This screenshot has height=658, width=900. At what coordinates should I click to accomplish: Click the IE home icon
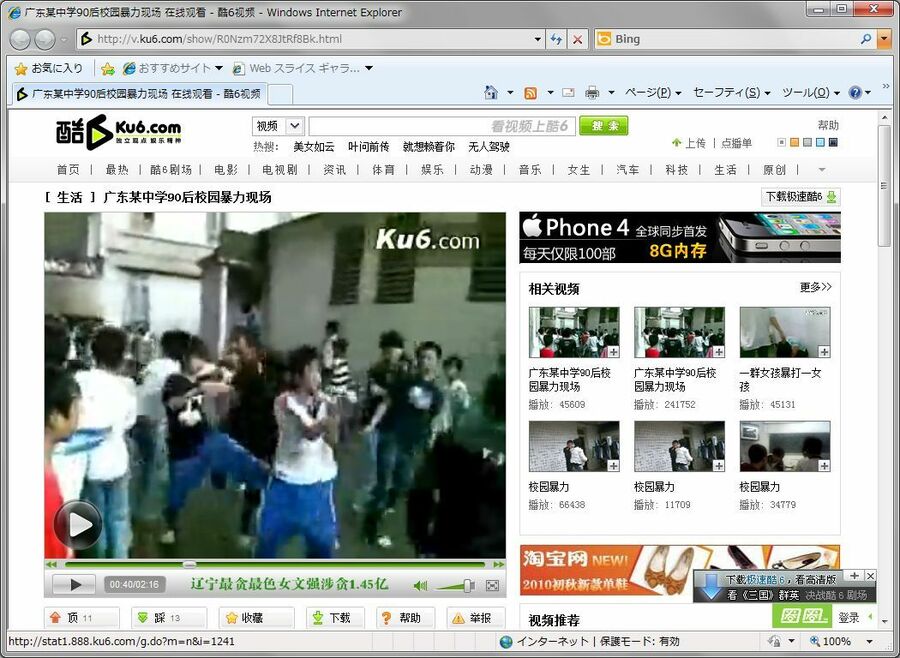[x=491, y=93]
